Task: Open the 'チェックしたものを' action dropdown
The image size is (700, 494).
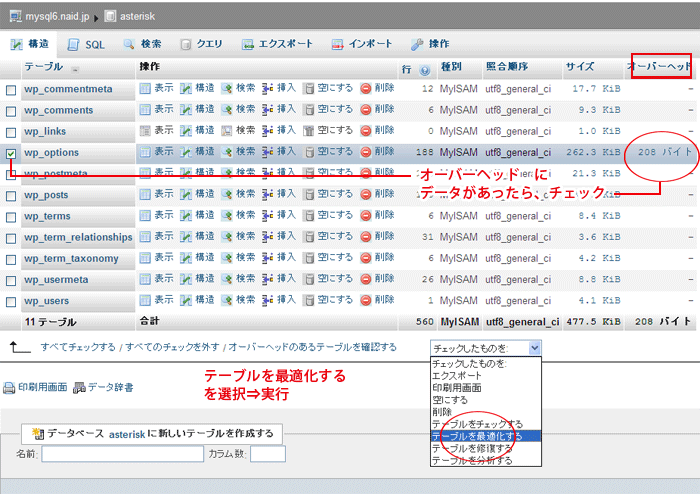Action: click(x=486, y=347)
